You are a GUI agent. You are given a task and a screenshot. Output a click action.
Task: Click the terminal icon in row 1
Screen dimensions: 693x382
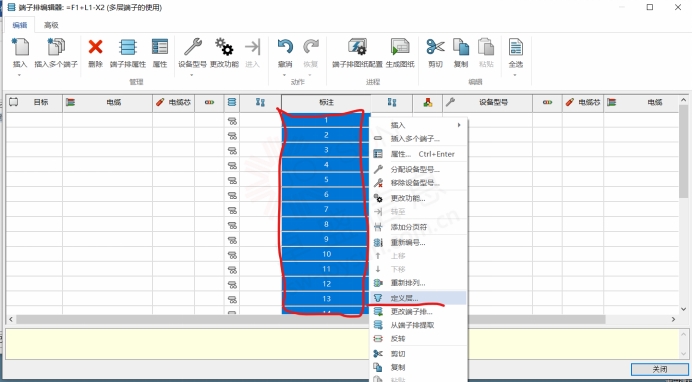click(232, 120)
